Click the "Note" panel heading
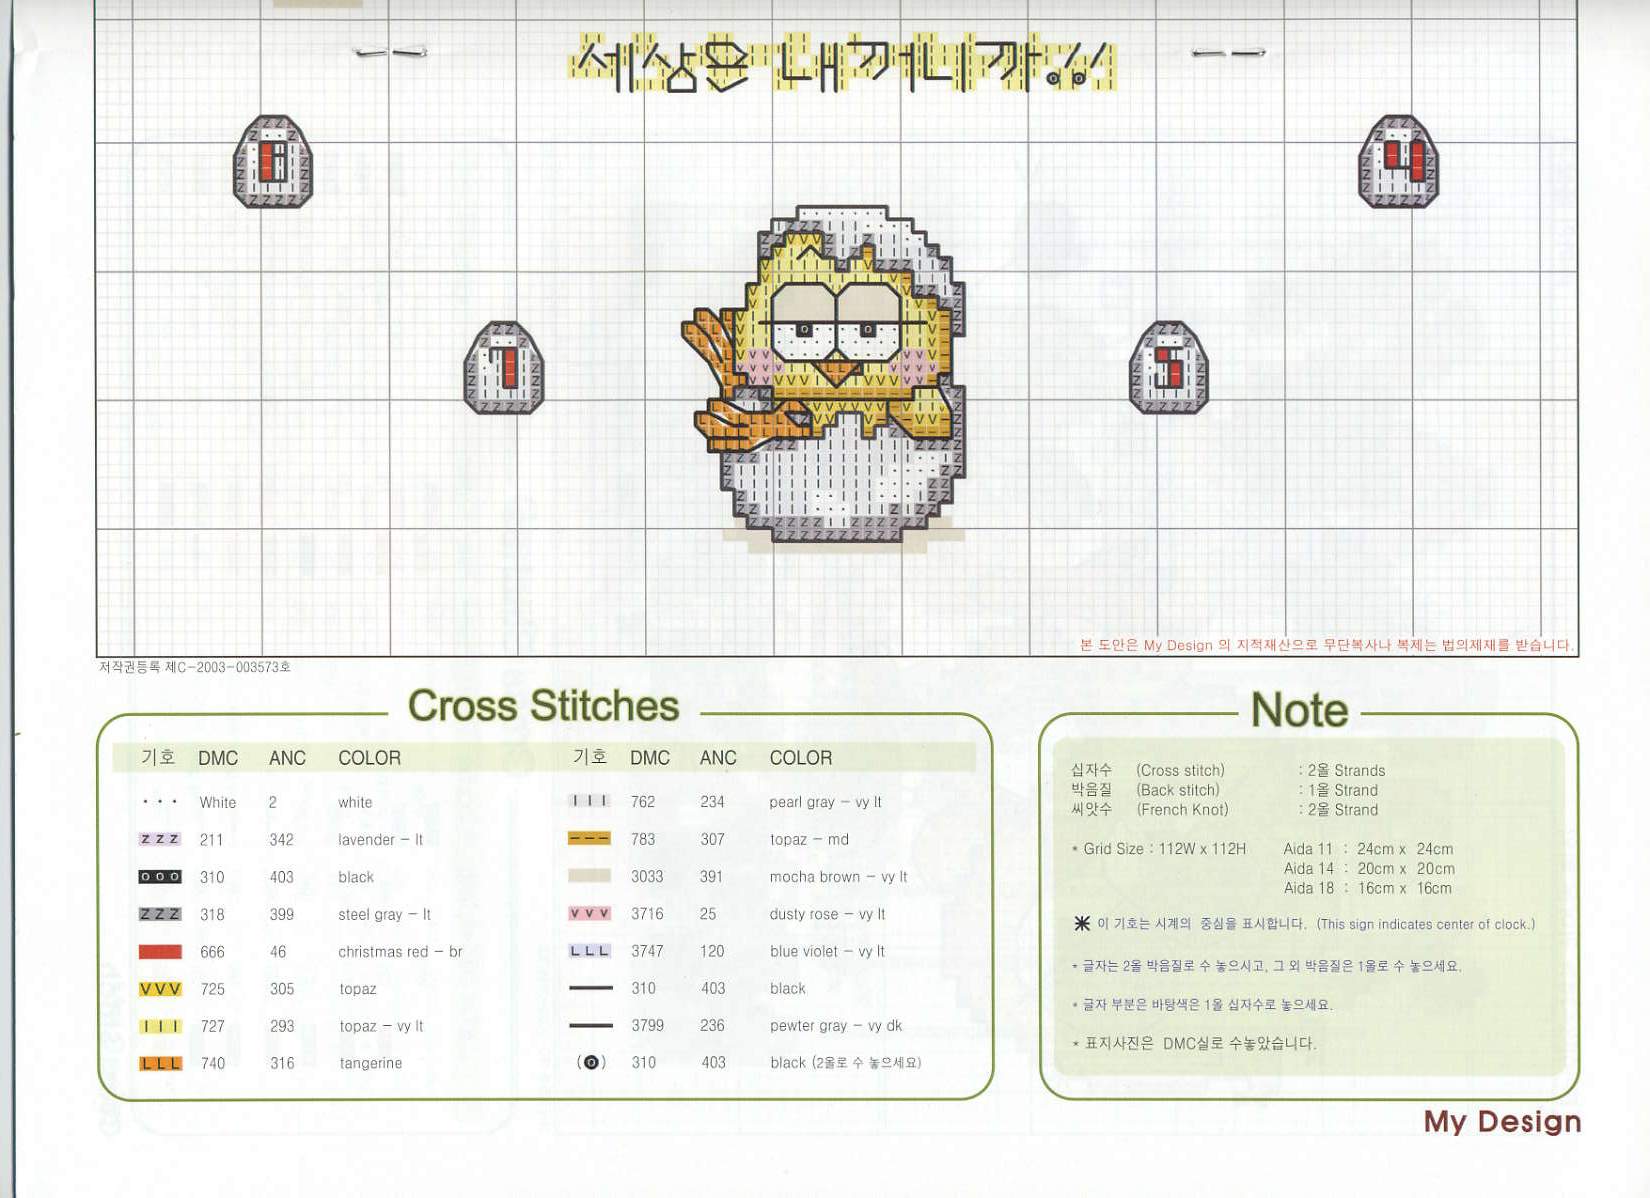Screen dimensions: 1650x1198 tap(1299, 710)
